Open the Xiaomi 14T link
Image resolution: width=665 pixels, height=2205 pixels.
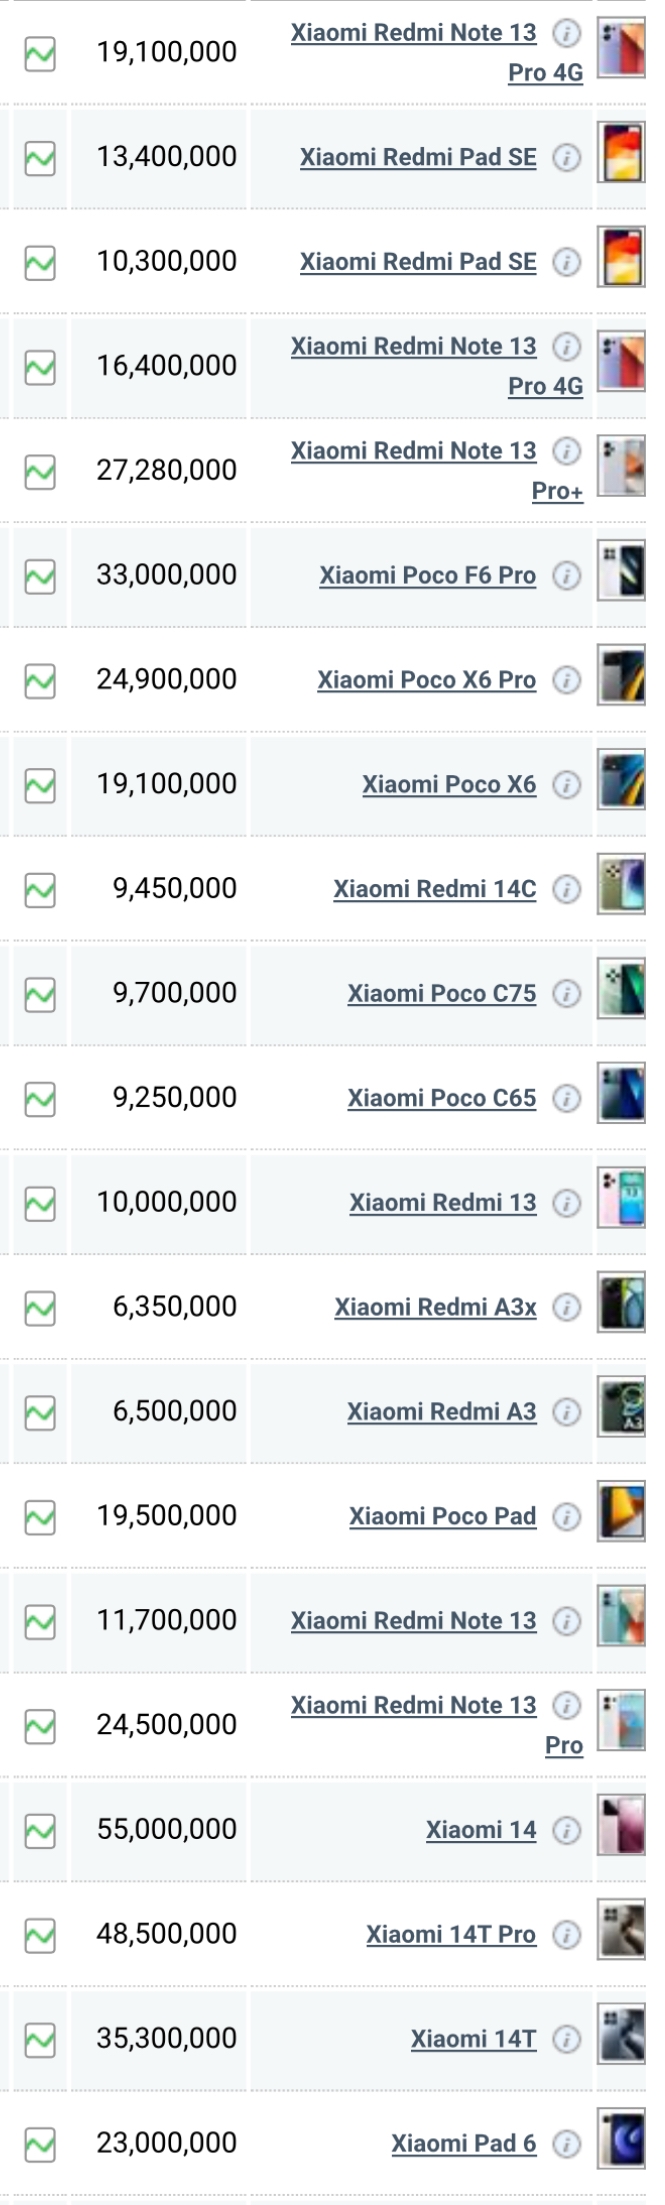point(474,2039)
